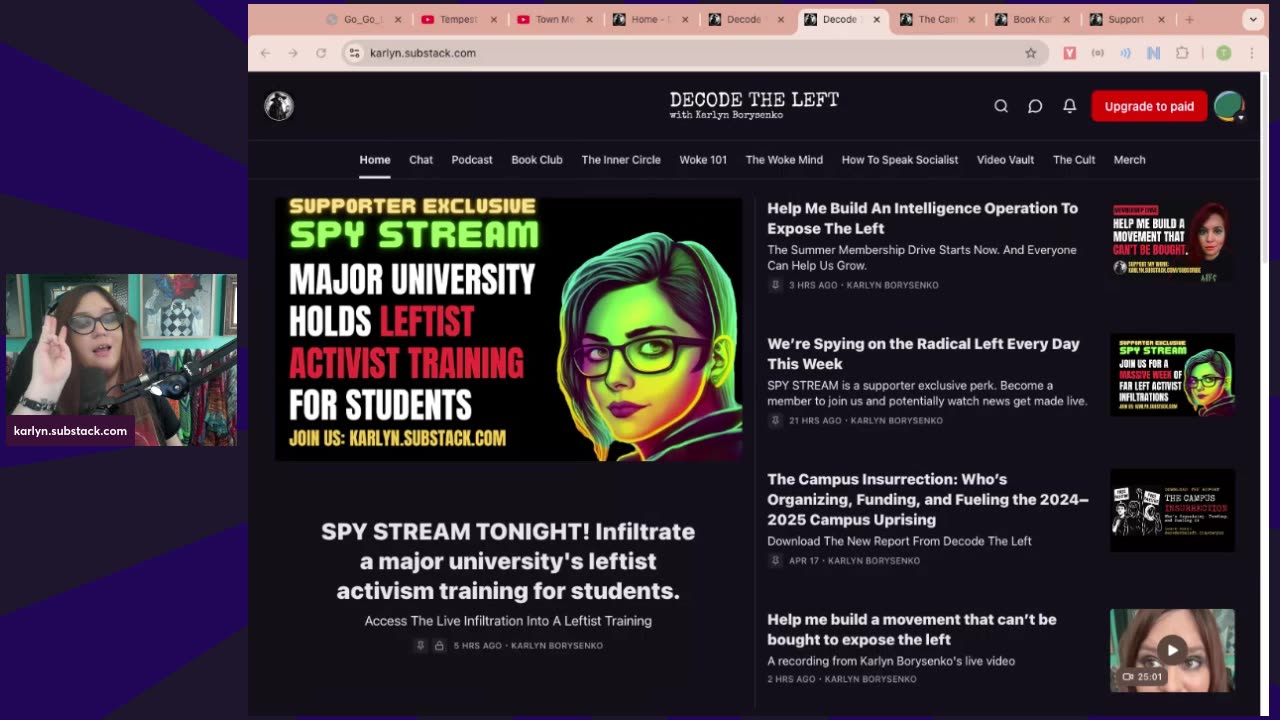1280x720 pixels.
Task: Open Substack search magnifier
Action: pyautogui.click(x=1001, y=106)
